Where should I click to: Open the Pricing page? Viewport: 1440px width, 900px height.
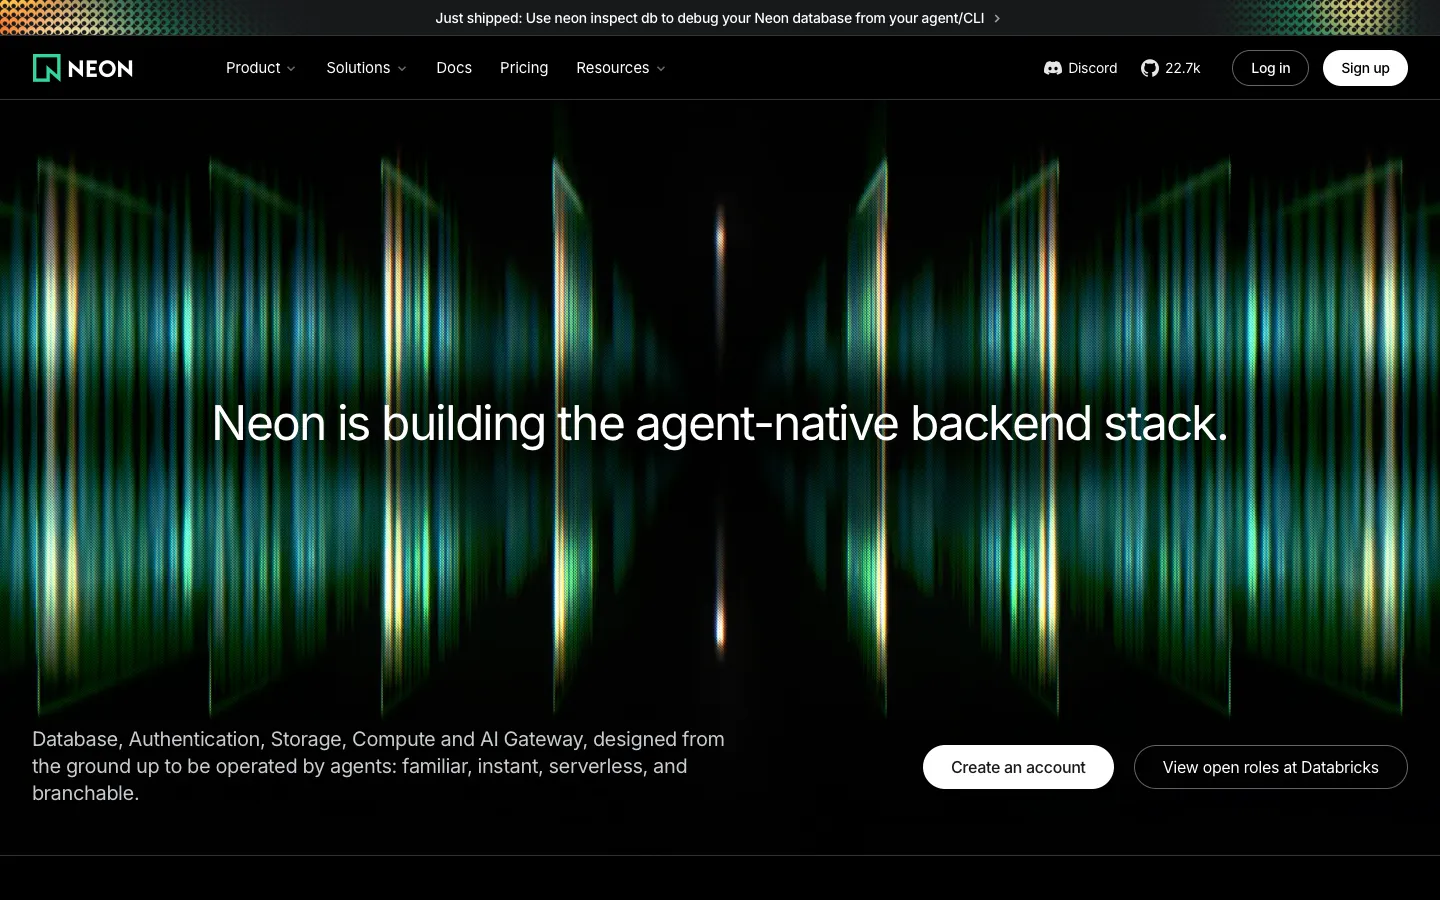524,68
